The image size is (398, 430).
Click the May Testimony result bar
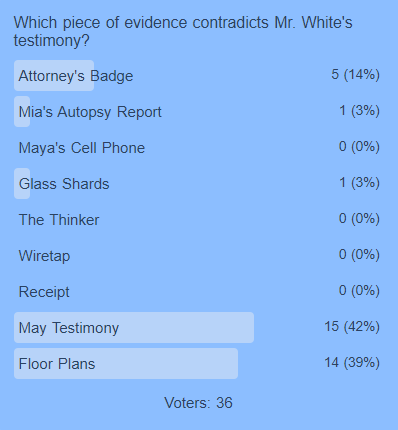click(134, 327)
